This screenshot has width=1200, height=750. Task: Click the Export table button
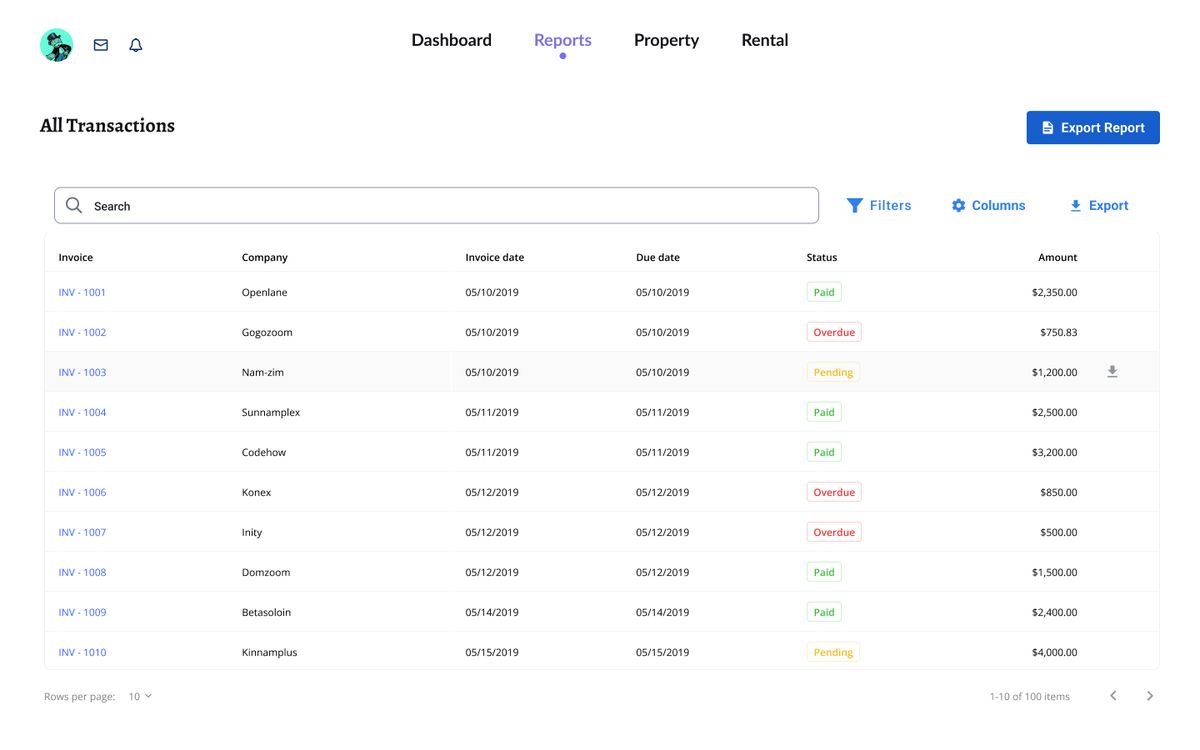1099,205
